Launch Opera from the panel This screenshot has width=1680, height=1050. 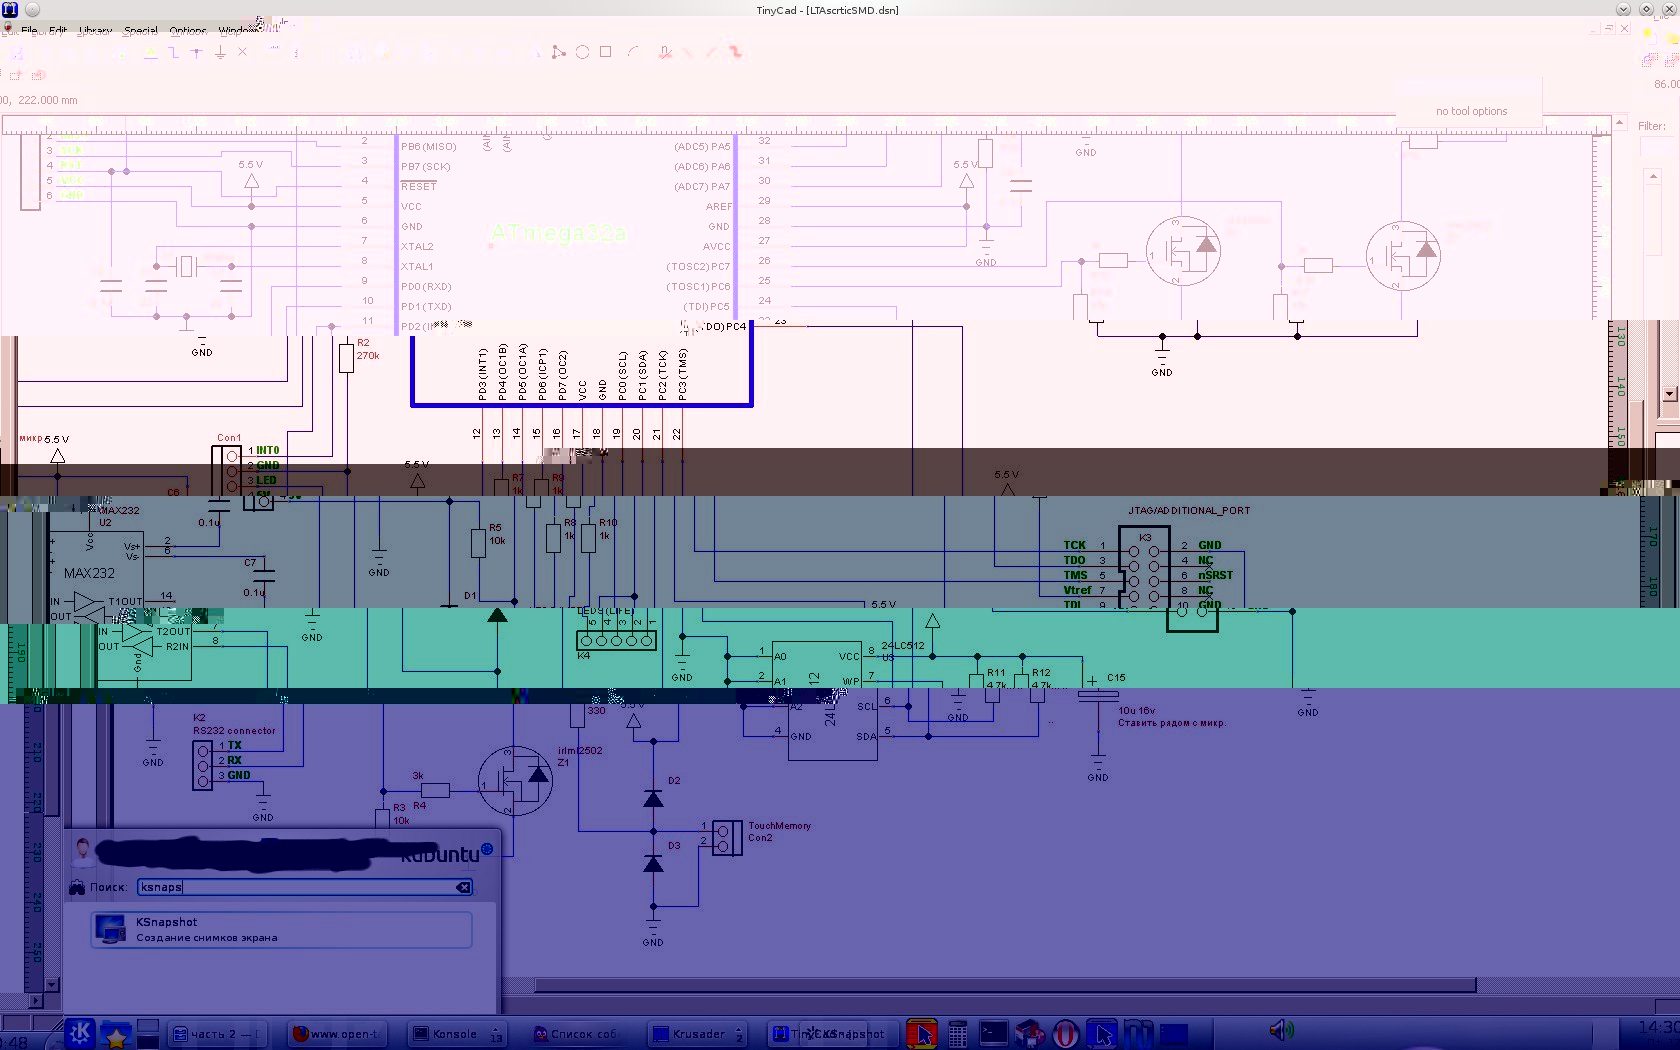(1065, 1033)
